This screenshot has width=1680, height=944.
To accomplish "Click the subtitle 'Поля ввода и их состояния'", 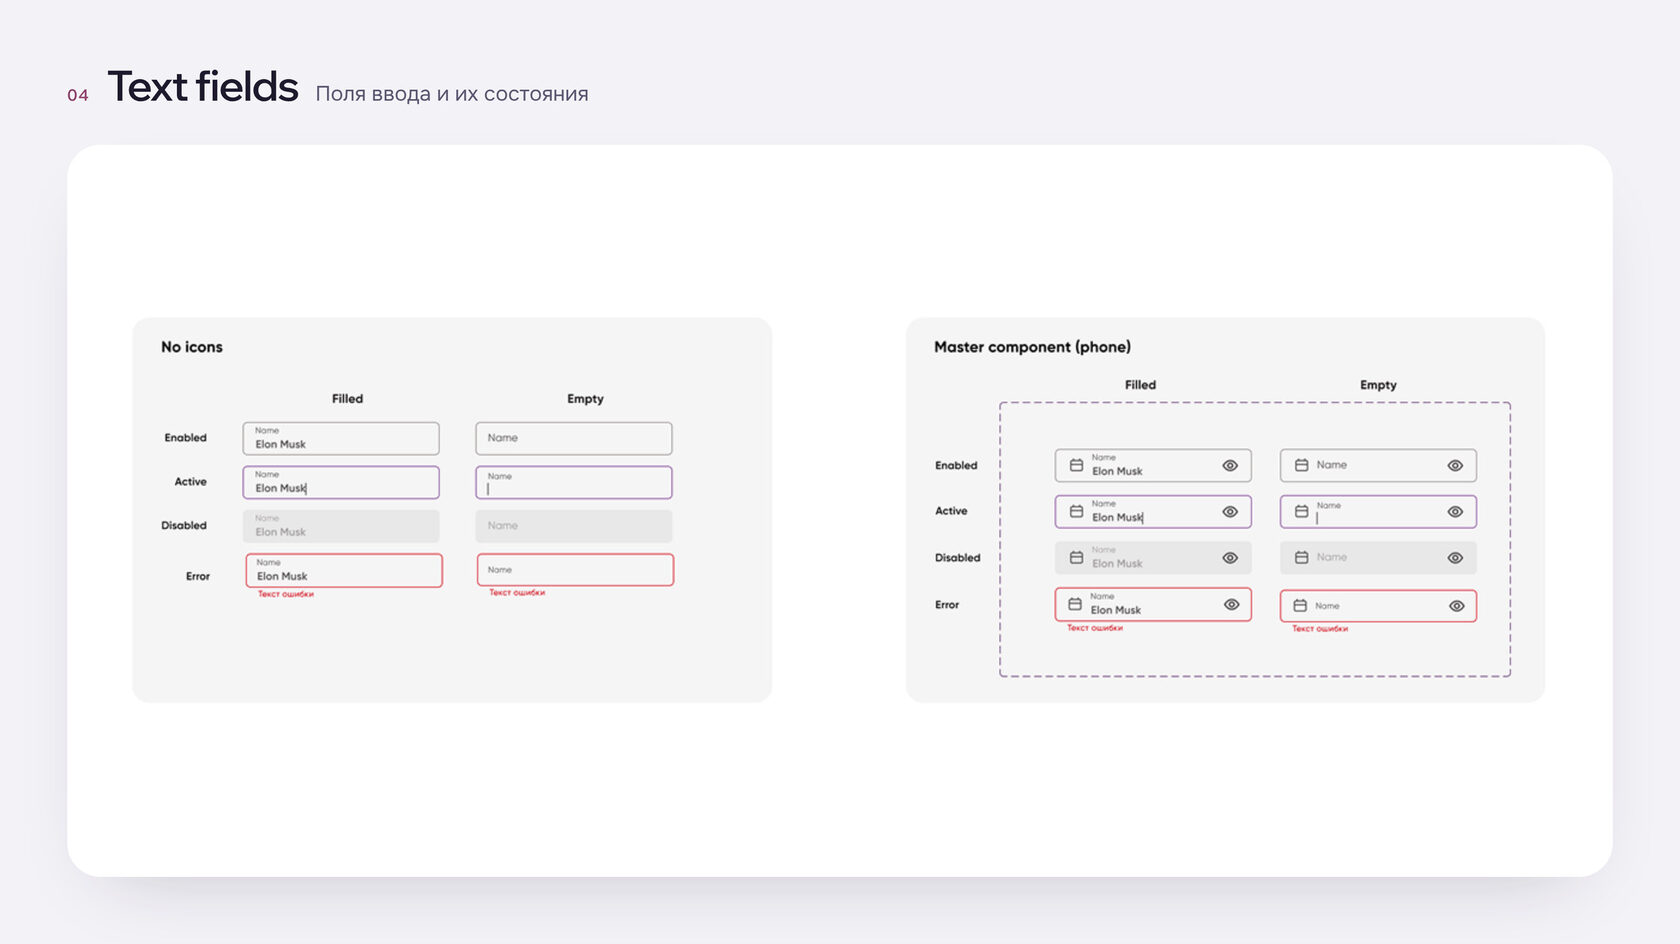I will coord(452,94).
